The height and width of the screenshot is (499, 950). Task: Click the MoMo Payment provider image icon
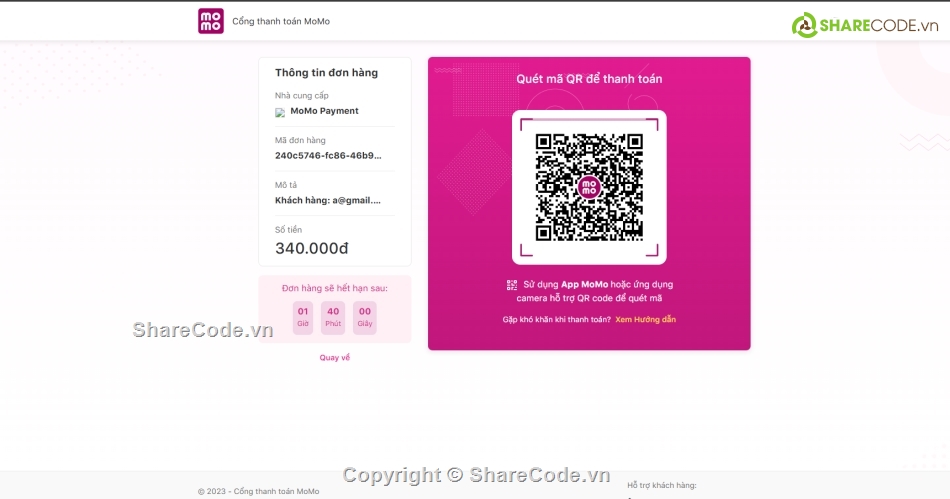click(x=280, y=113)
